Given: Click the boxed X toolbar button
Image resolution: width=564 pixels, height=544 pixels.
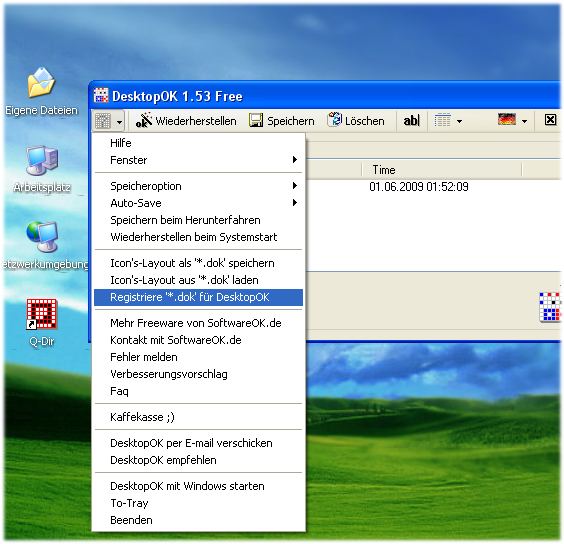Looking at the screenshot, I should [x=550, y=120].
